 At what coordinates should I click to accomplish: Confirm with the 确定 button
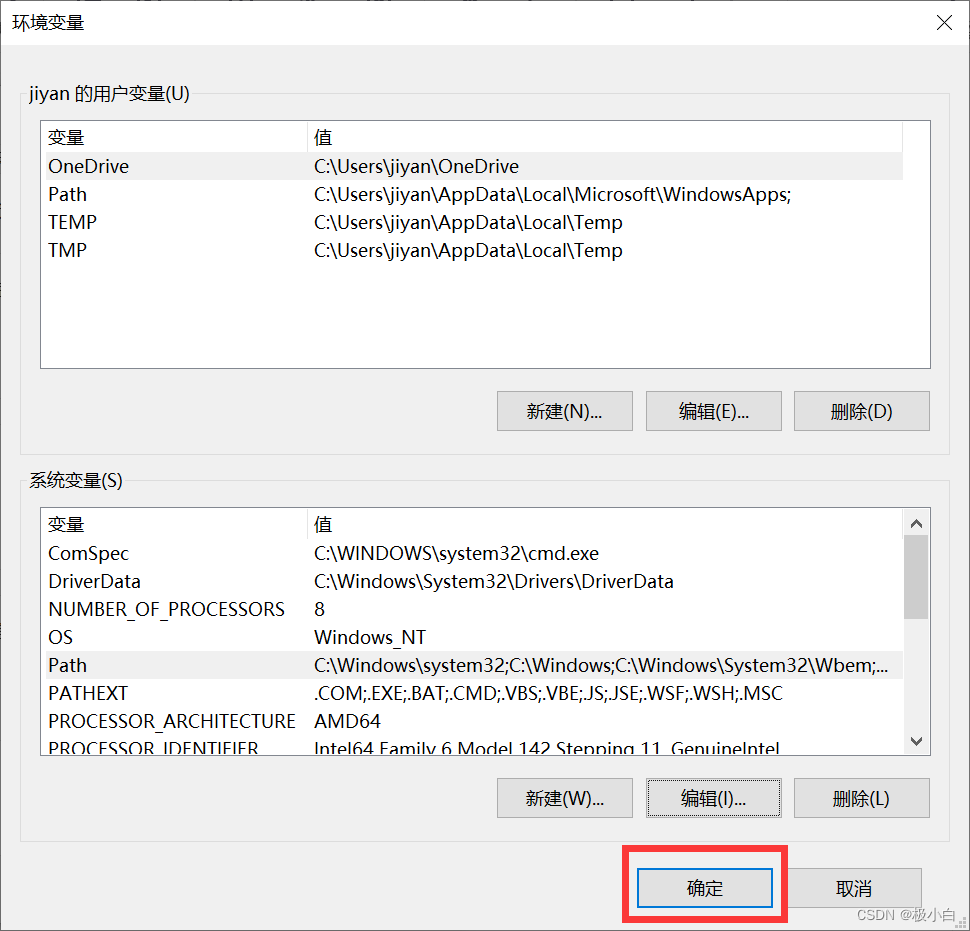pyautogui.click(x=705, y=888)
